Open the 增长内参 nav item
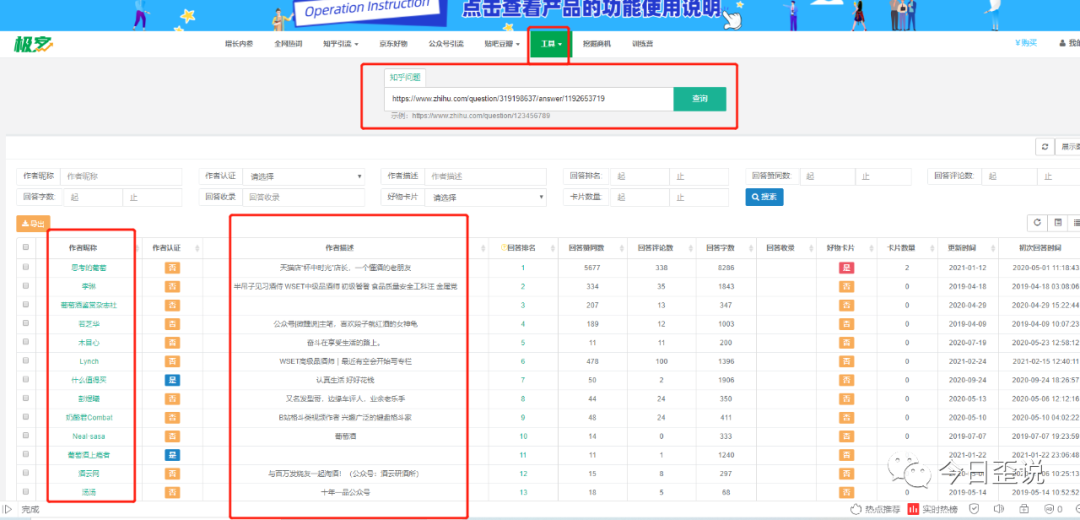This screenshot has width=1080, height=520. (239, 43)
